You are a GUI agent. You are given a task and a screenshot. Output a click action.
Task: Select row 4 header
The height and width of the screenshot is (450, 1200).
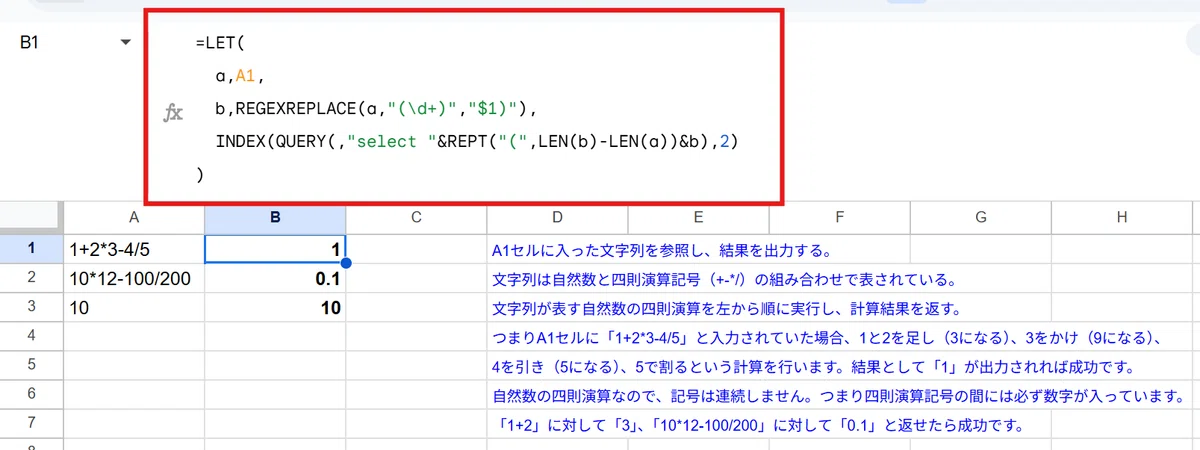click(31, 337)
